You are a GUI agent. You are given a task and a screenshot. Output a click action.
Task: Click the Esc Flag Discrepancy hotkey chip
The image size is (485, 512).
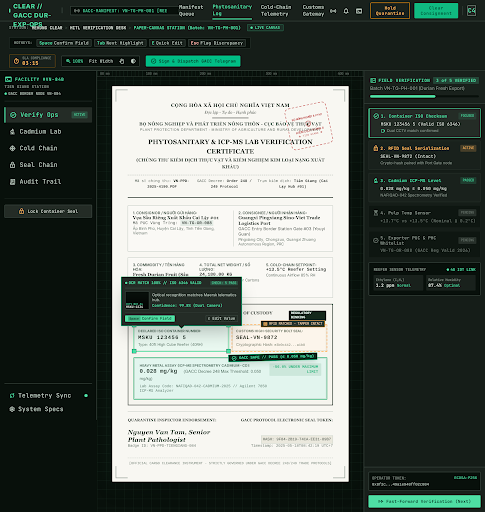[217, 43]
